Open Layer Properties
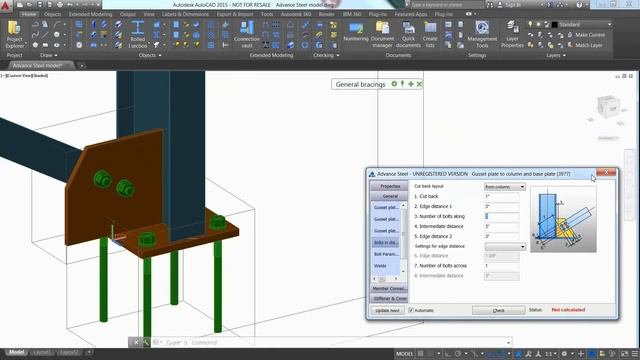This screenshot has width=640, height=360. [x=512, y=35]
